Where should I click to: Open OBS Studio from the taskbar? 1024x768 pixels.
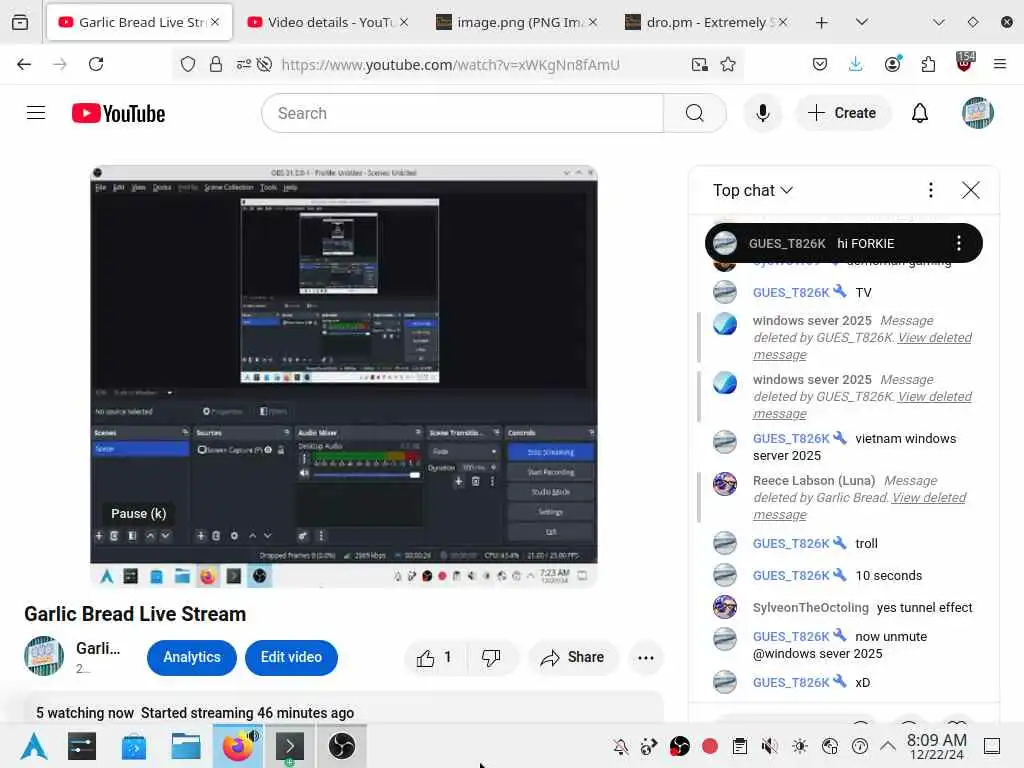[x=342, y=746]
